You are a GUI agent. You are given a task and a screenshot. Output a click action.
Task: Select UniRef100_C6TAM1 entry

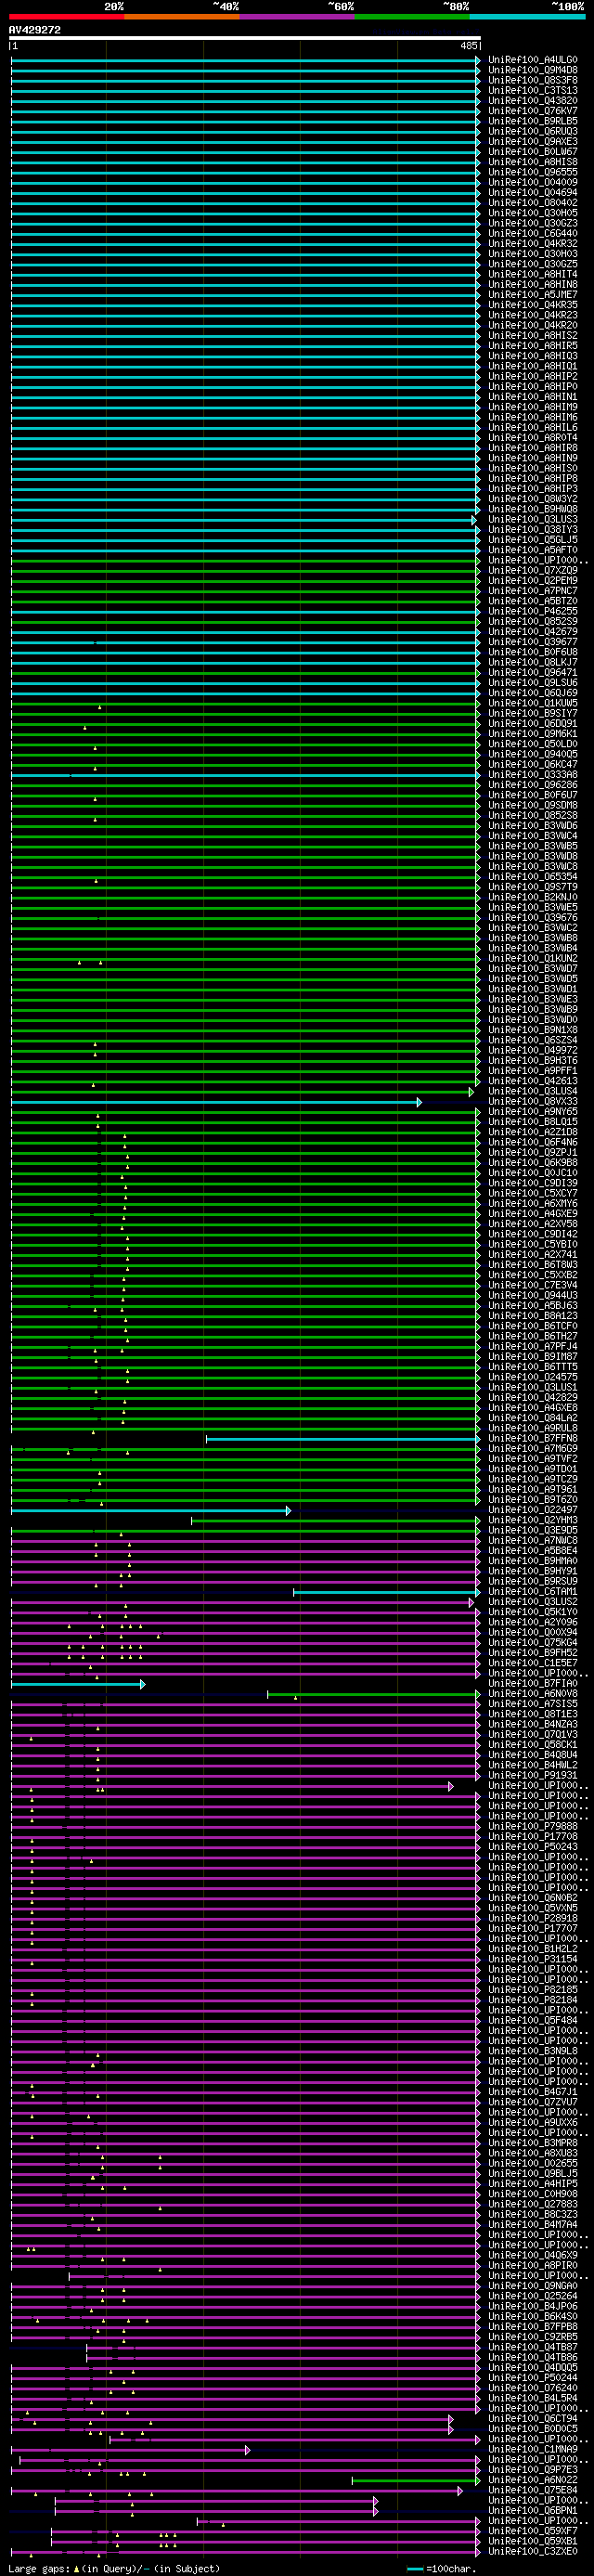[533, 1592]
